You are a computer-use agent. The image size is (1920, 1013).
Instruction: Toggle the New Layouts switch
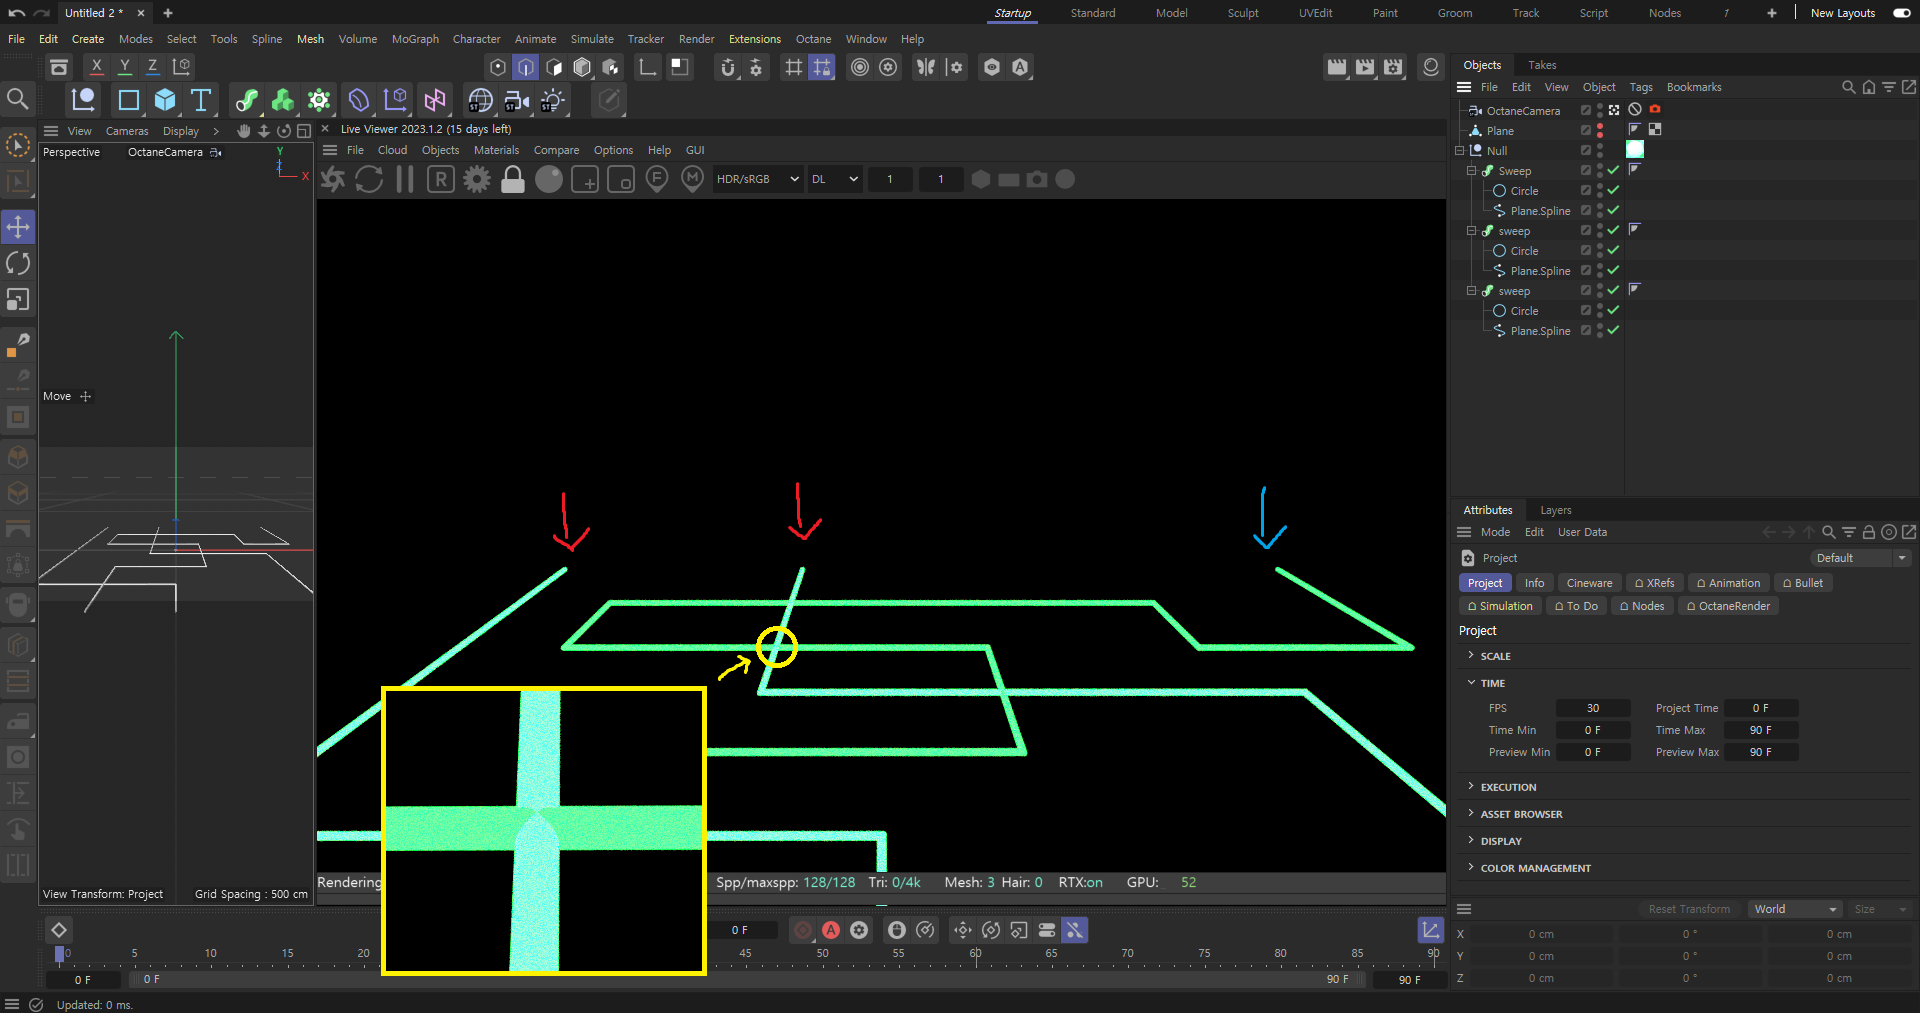point(1902,13)
